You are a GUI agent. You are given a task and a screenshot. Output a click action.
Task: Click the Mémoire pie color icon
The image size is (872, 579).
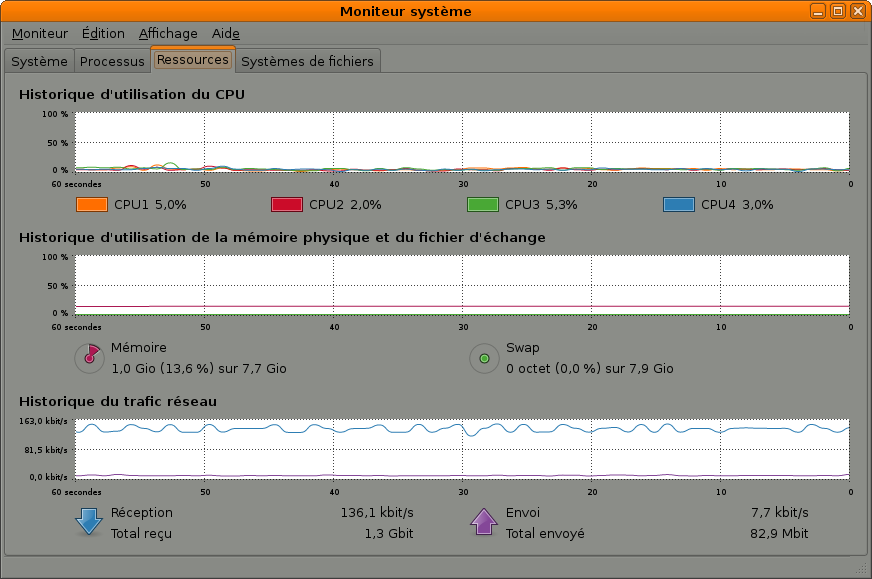point(90,358)
